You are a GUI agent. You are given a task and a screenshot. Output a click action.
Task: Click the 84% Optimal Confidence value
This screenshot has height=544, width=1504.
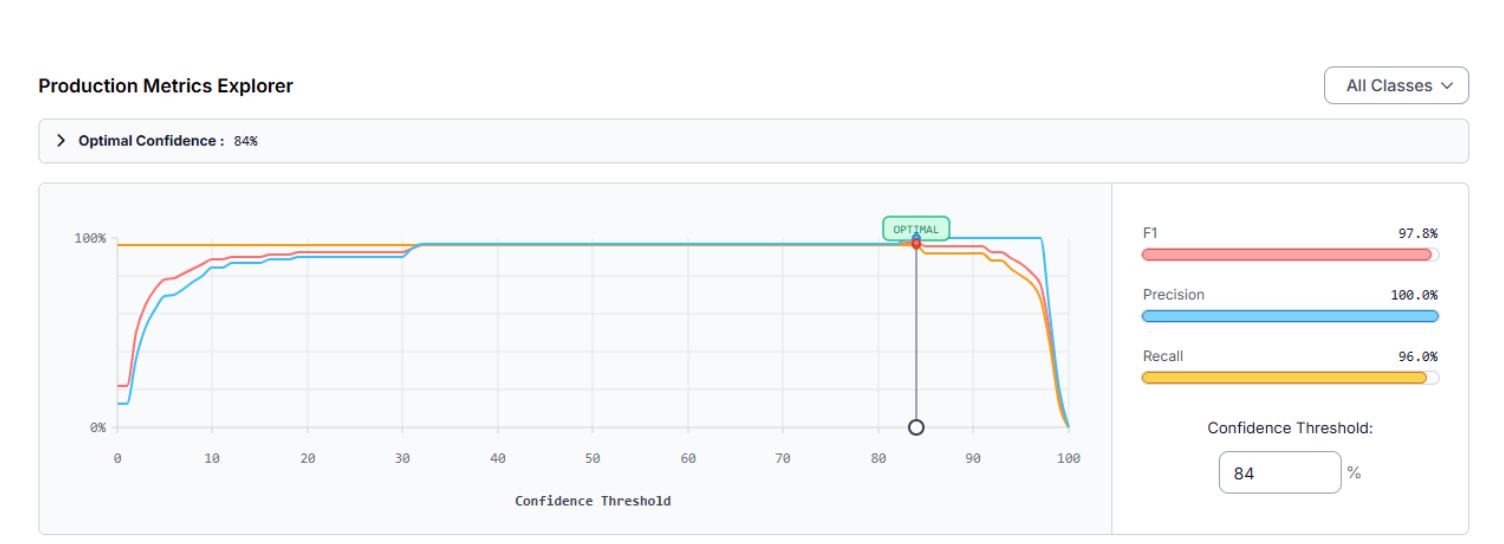(245, 141)
